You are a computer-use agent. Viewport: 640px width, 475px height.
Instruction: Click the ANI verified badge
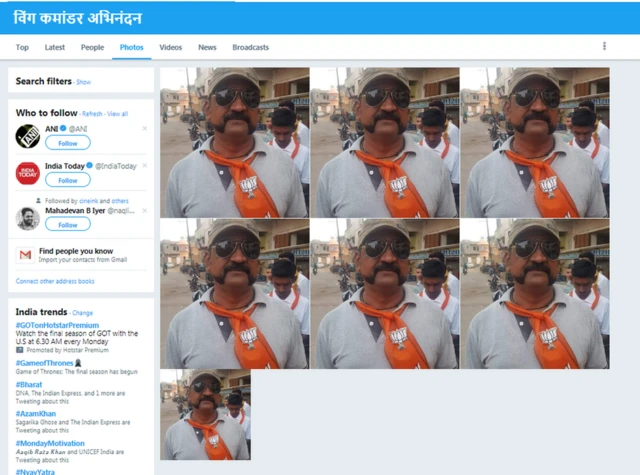tap(63, 129)
